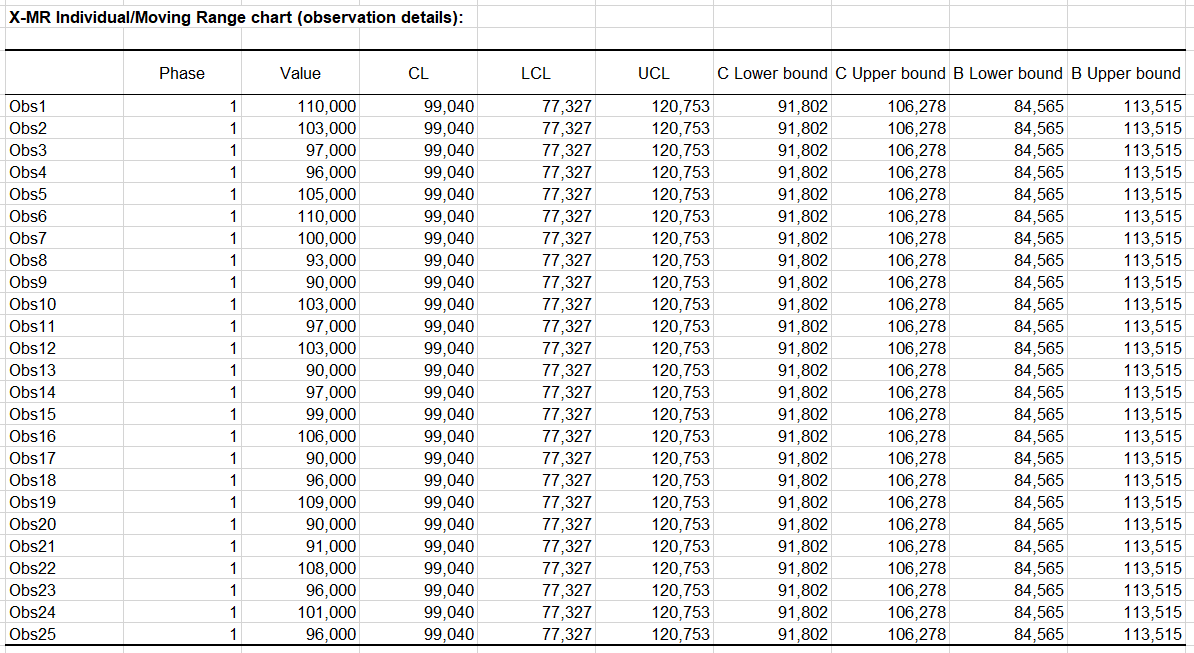Select the Obs8 value 93,000
The width and height of the screenshot is (1194, 653).
[x=330, y=260]
